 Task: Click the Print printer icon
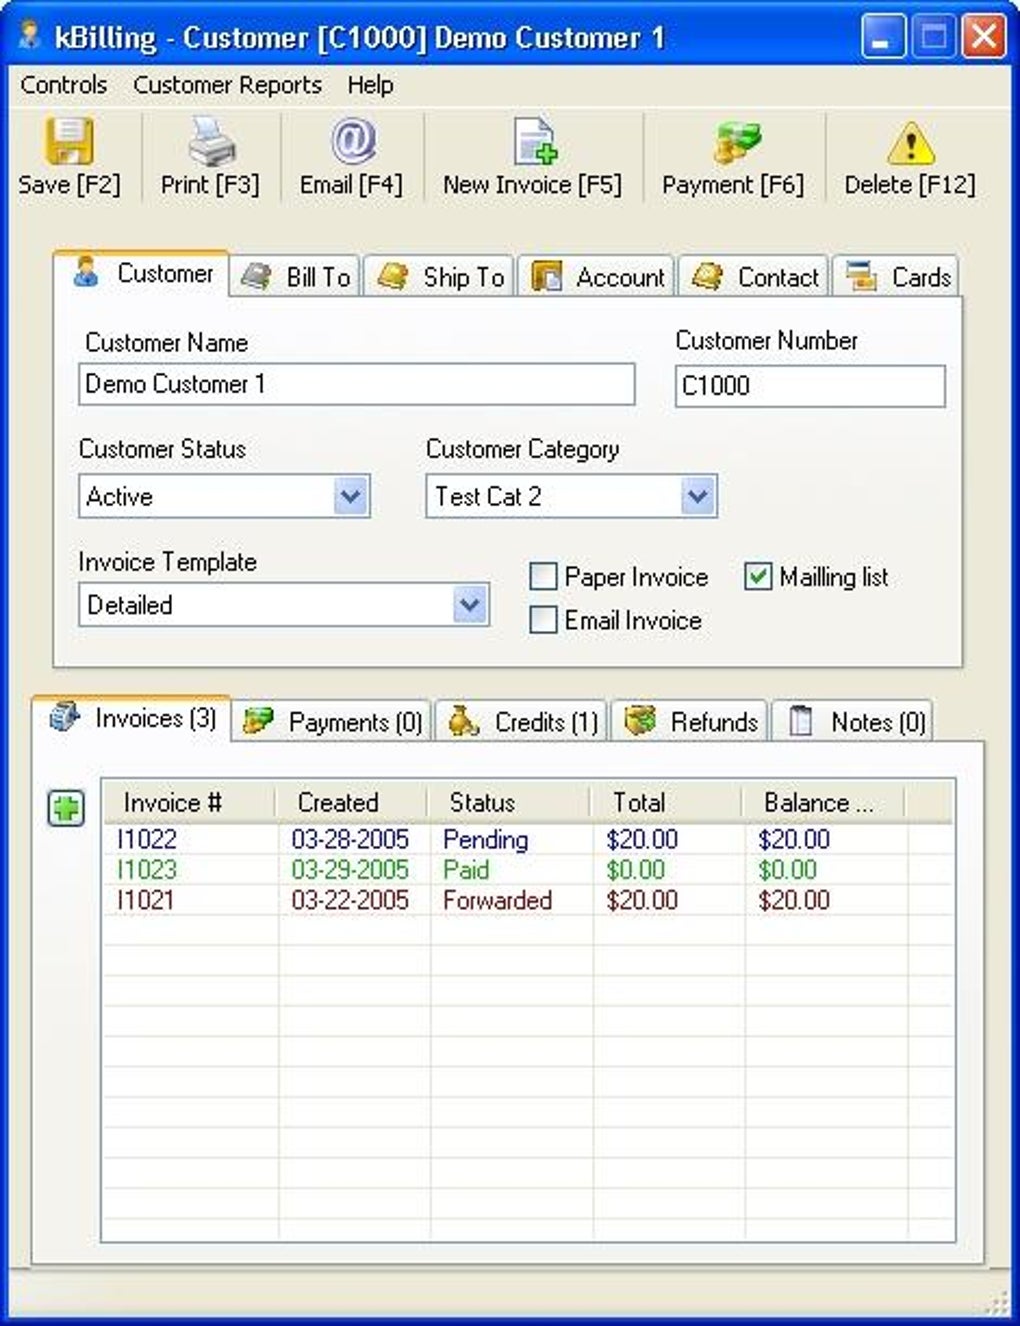pos(211,141)
